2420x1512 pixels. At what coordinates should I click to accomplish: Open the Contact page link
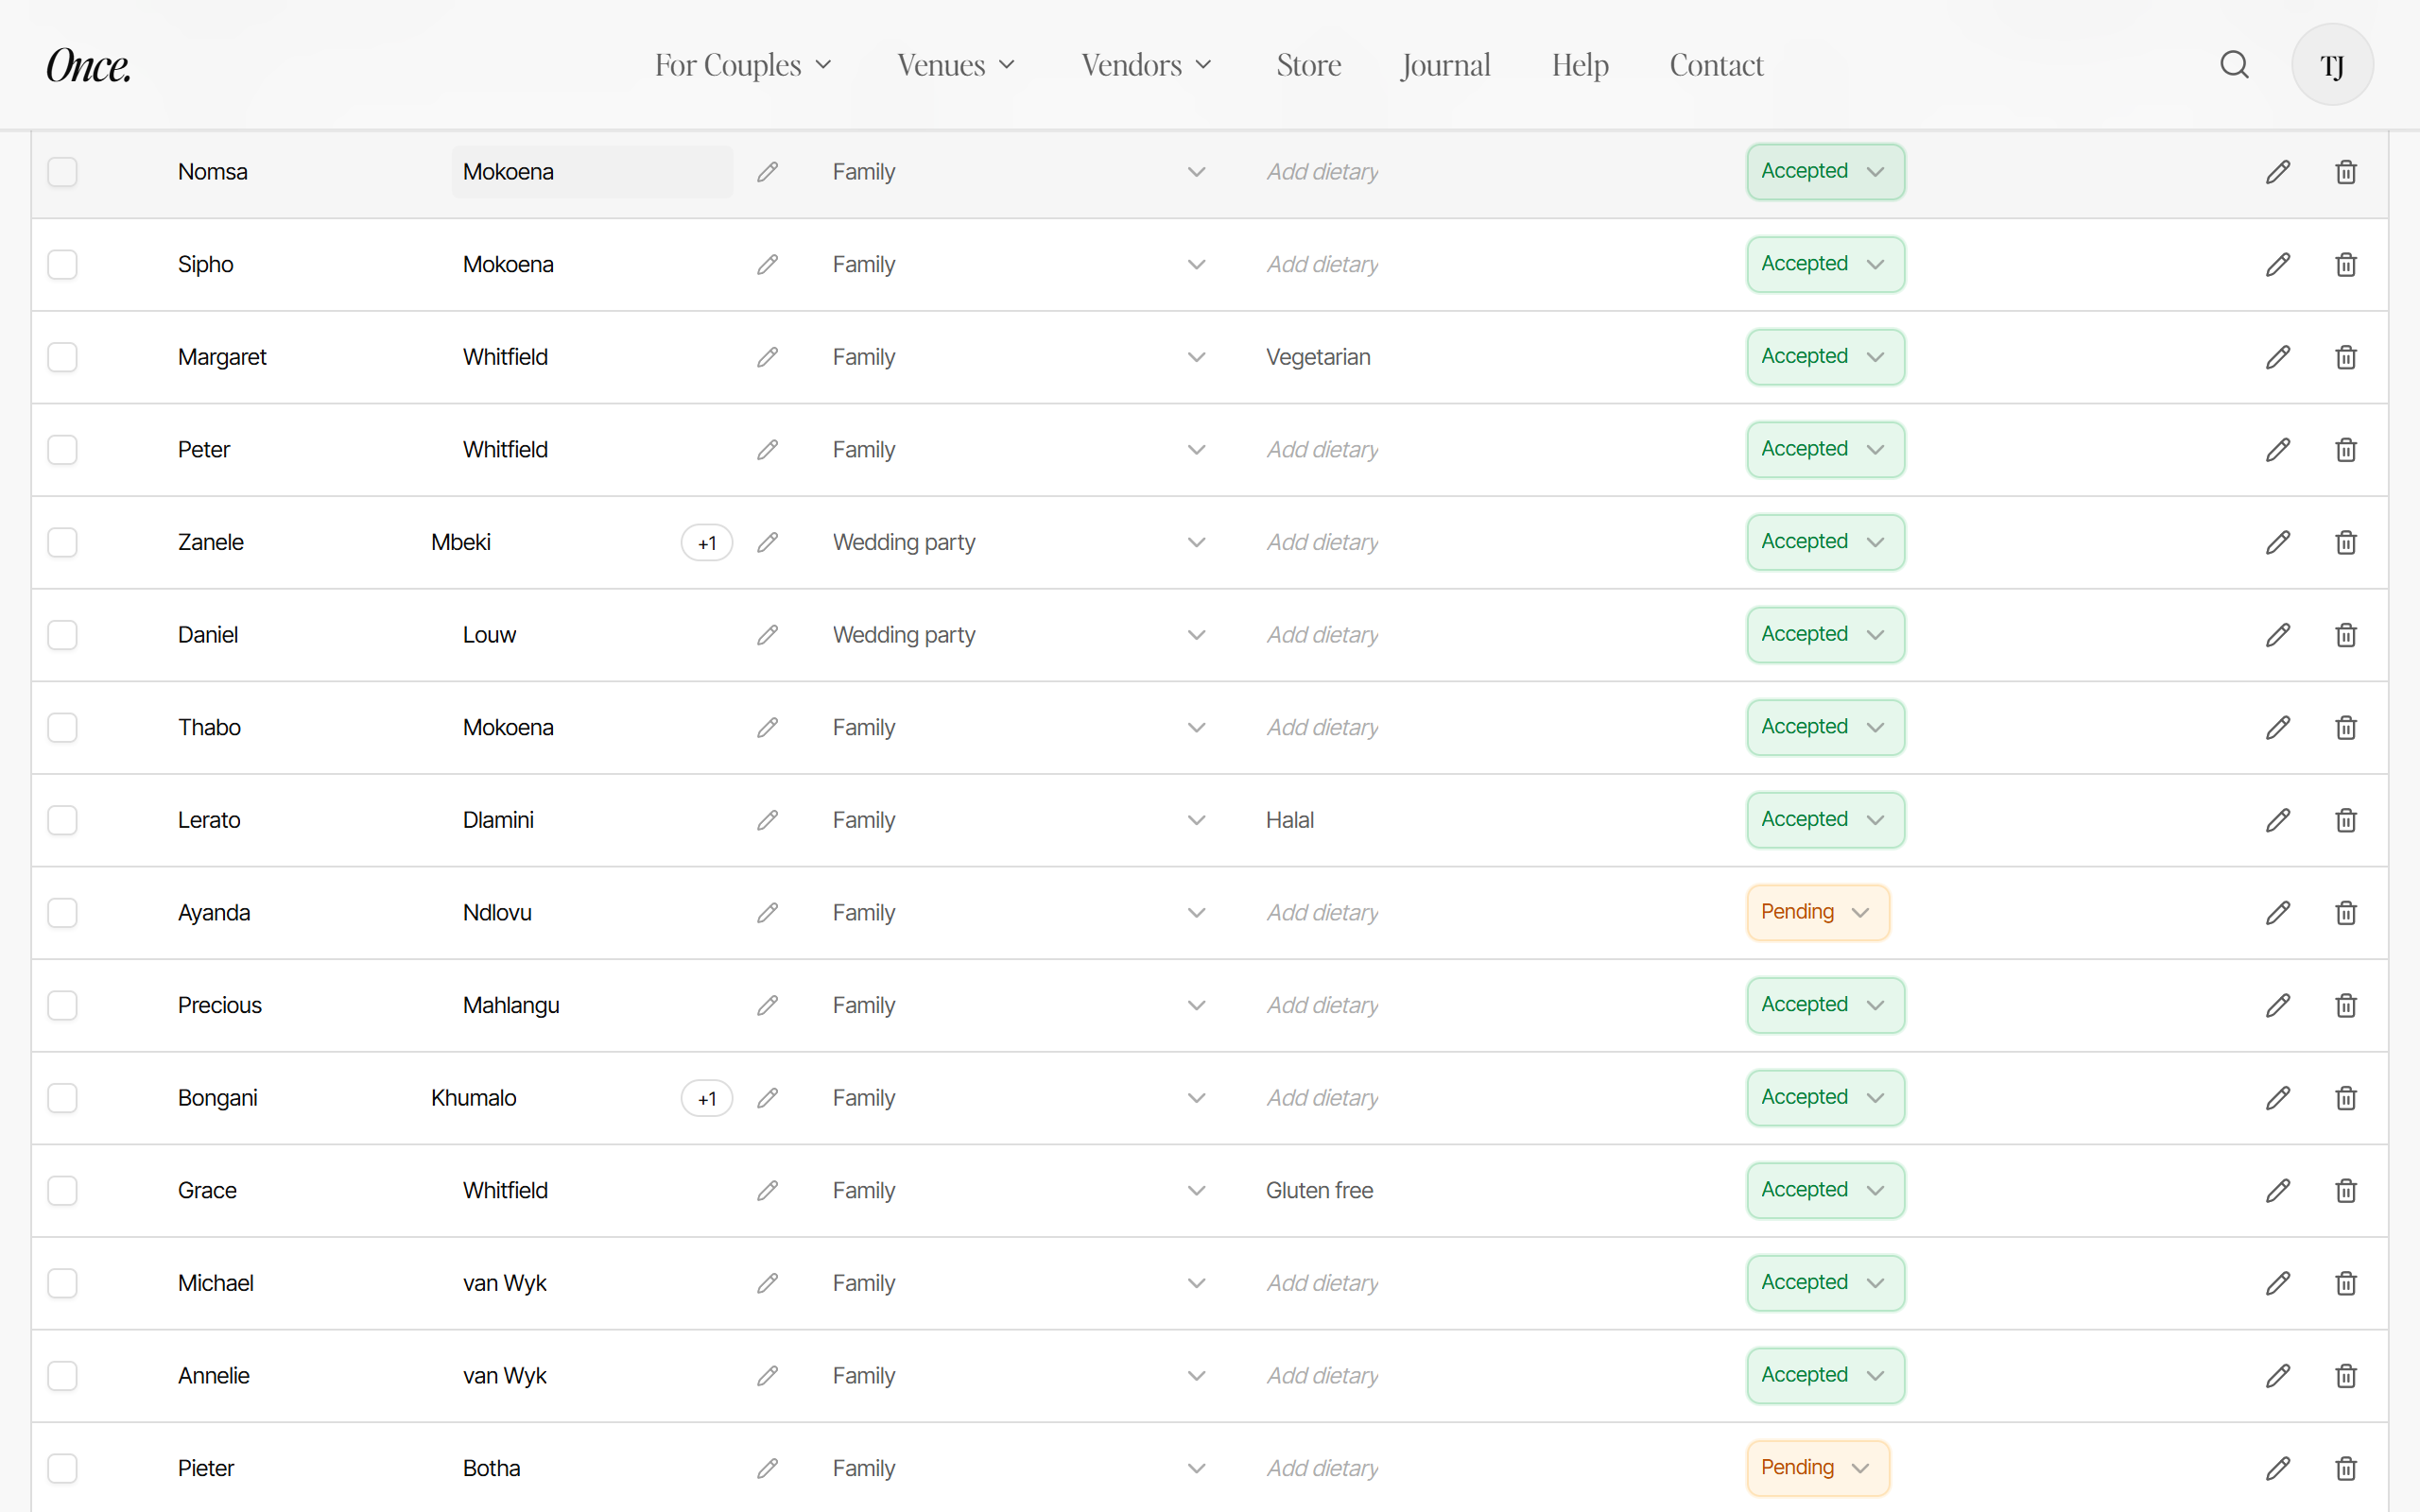coord(1716,65)
